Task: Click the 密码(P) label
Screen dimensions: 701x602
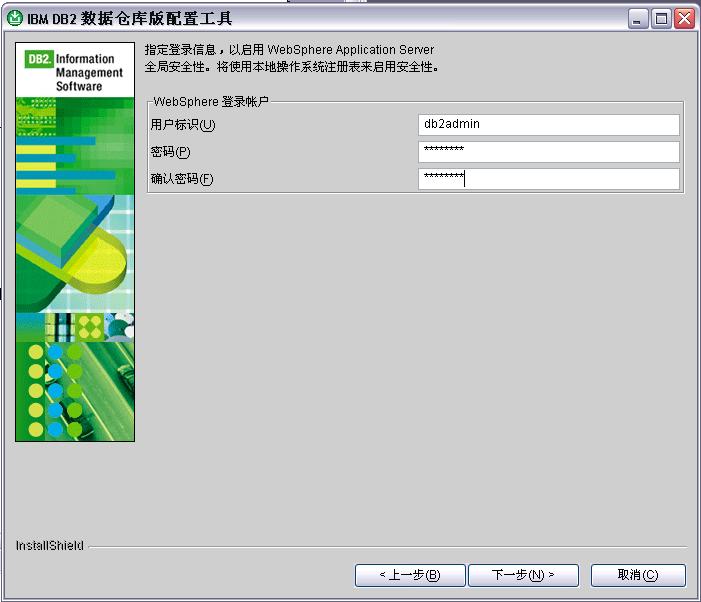Action: [x=170, y=152]
